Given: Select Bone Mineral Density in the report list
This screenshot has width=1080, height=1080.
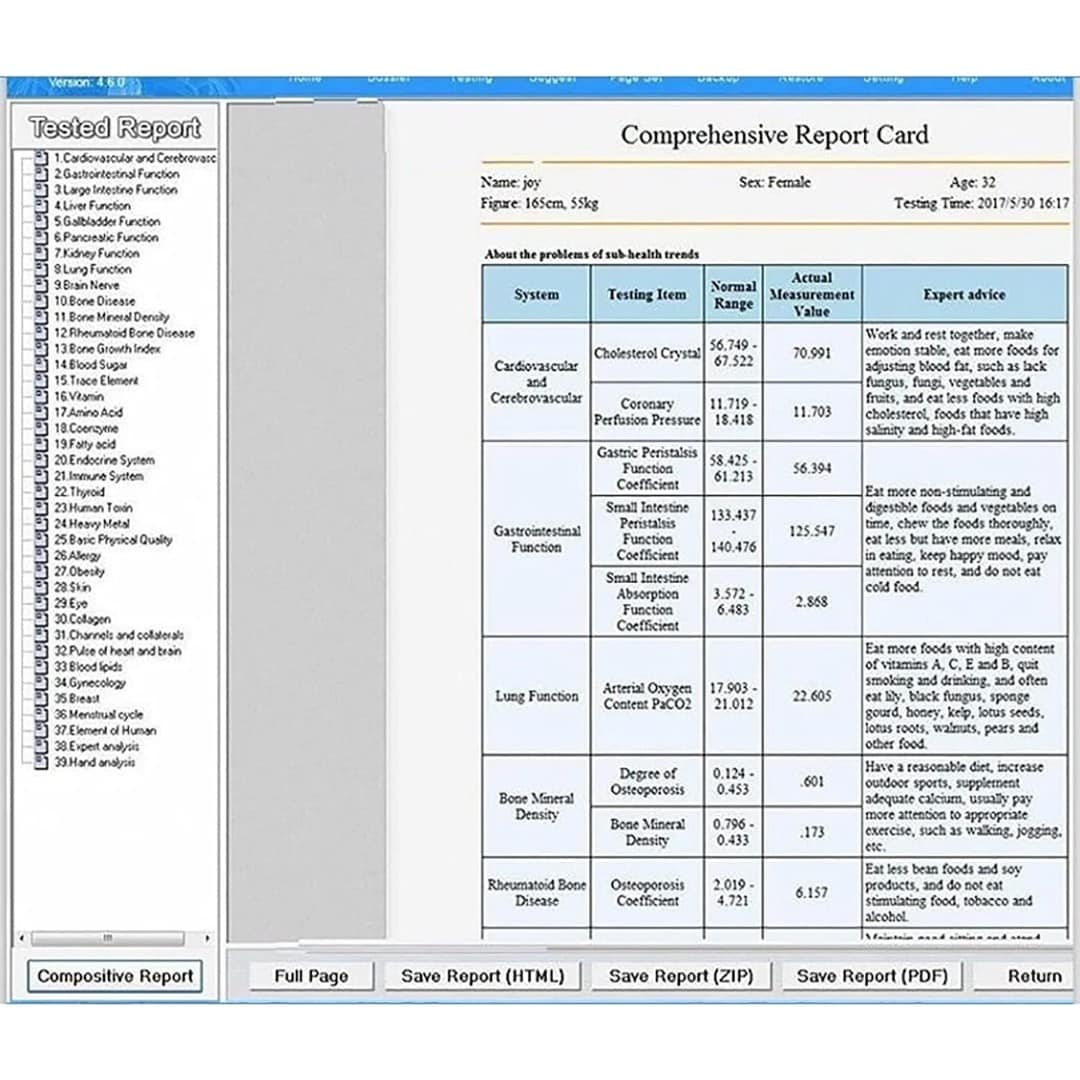Looking at the screenshot, I should point(112,317).
